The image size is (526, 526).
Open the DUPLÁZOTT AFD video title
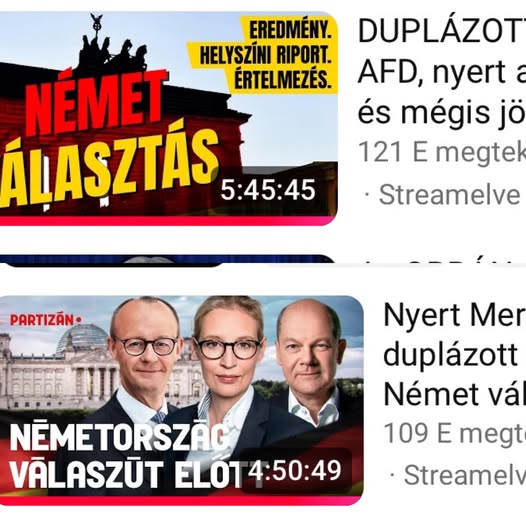pyautogui.click(x=442, y=72)
